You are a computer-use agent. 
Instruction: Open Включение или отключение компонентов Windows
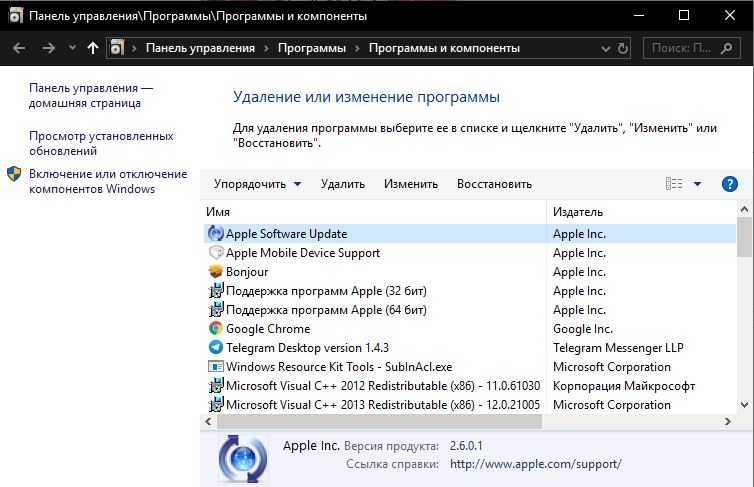pyautogui.click(x=108, y=181)
